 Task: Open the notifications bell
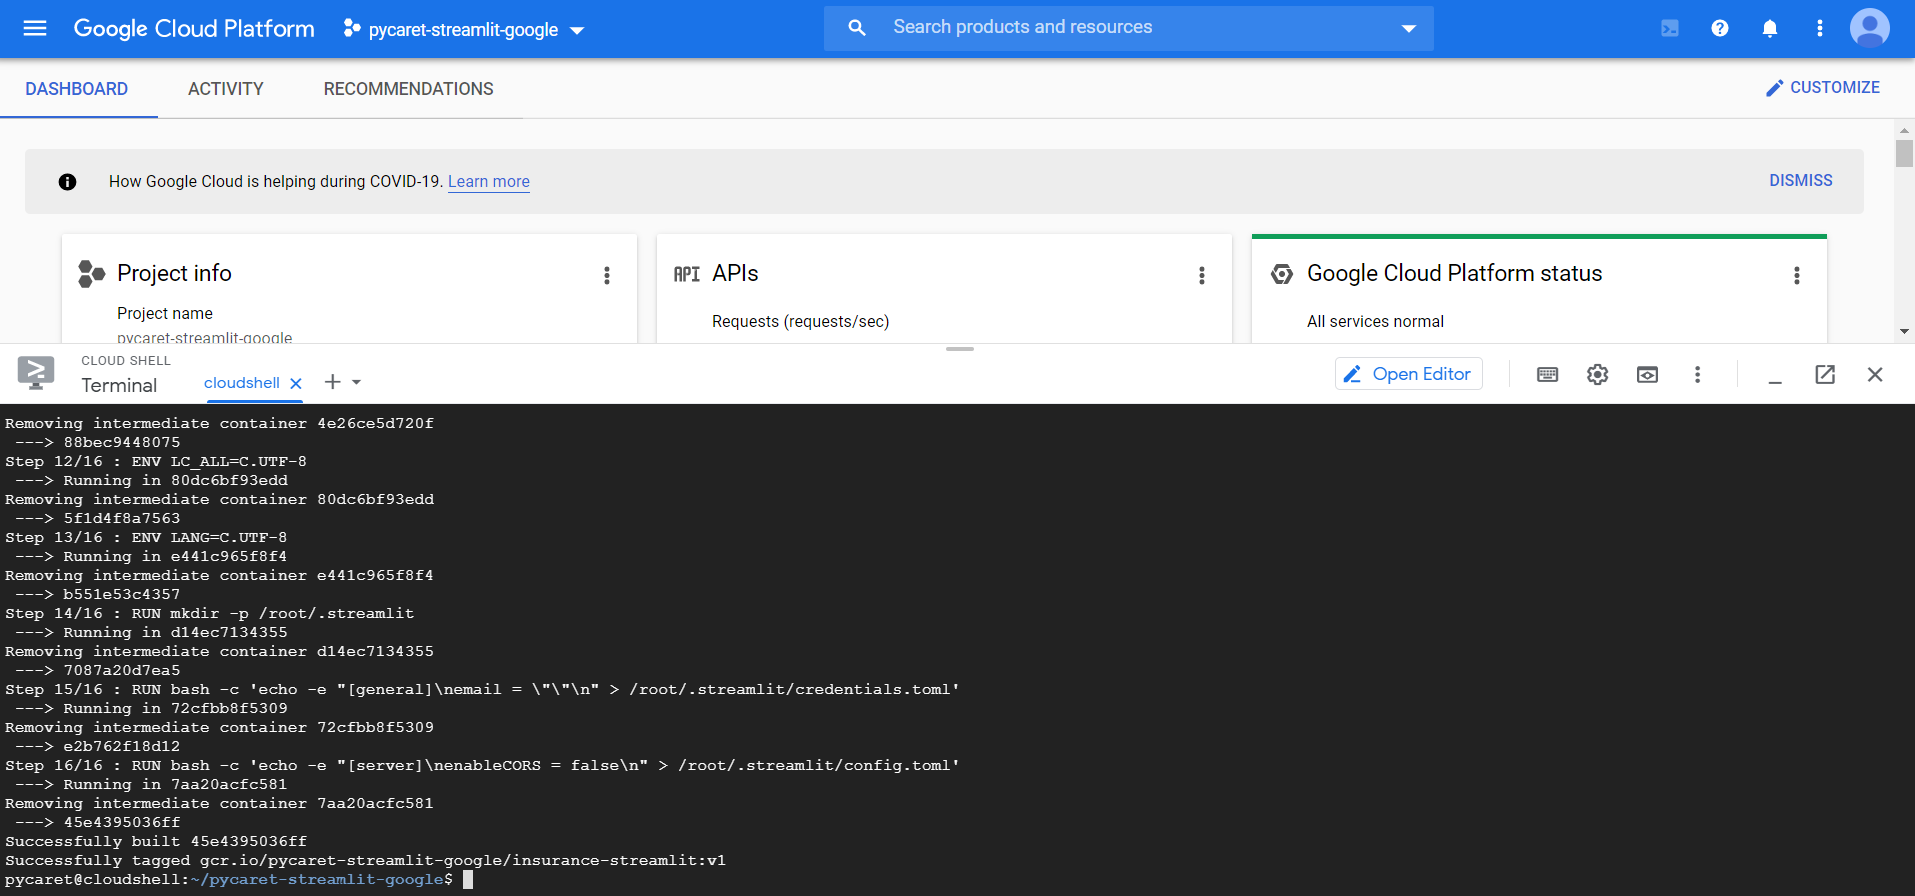[1769, 28]
